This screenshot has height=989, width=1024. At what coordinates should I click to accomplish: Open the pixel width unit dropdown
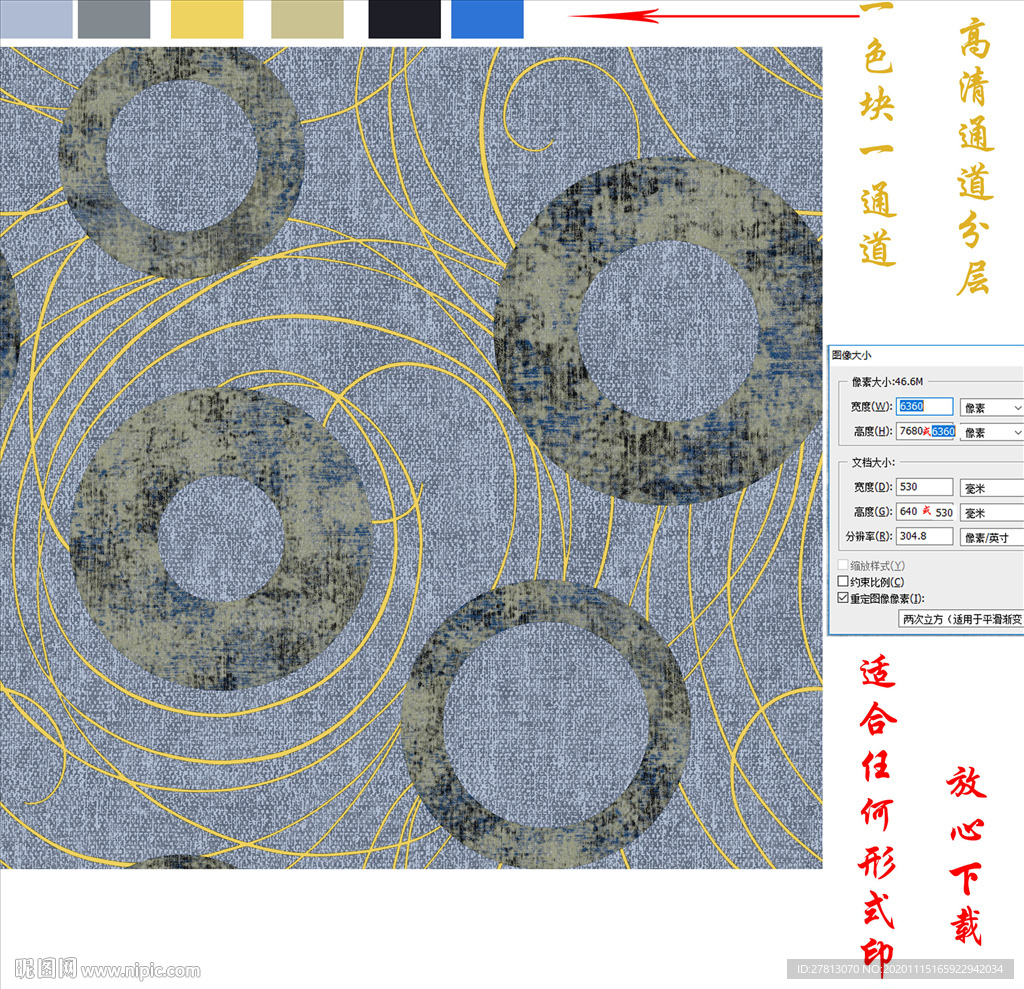991,407
